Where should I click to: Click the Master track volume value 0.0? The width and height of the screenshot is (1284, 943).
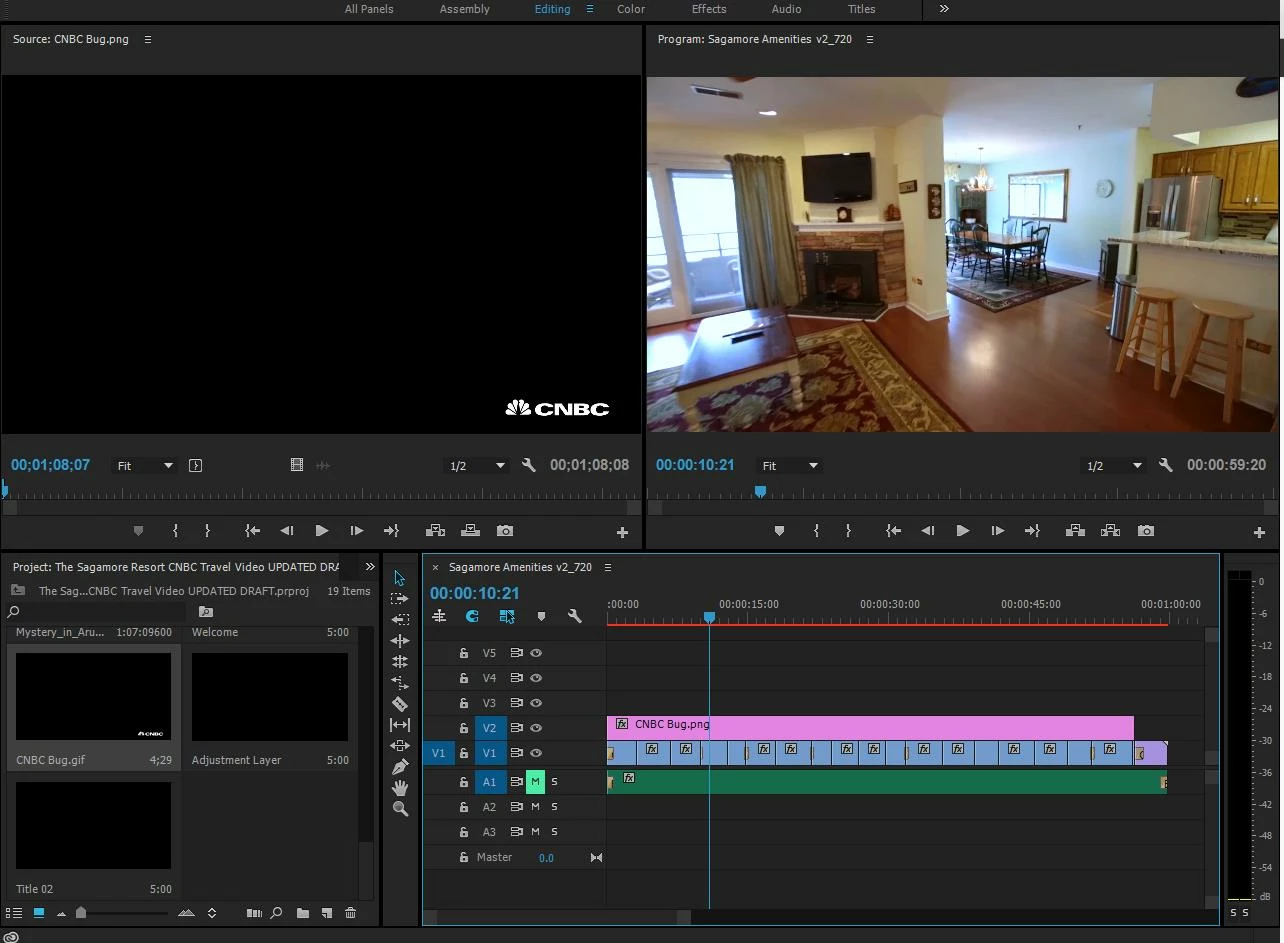coord(546,858)
